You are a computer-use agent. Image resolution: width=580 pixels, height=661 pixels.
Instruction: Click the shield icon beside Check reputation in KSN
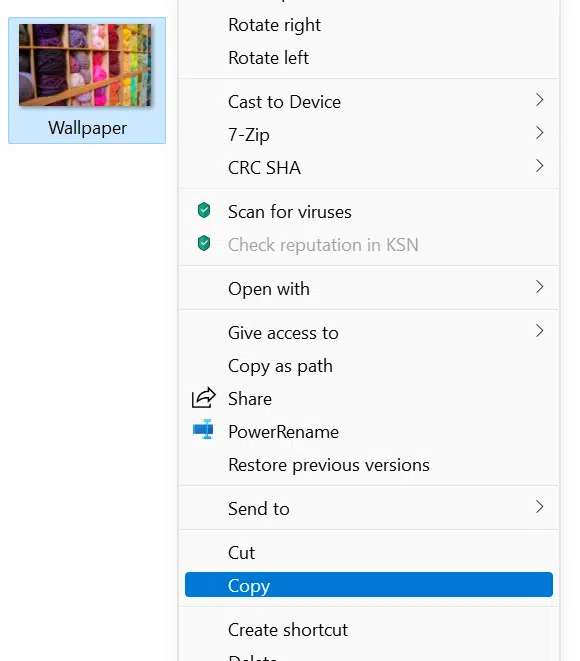[204, 243]
